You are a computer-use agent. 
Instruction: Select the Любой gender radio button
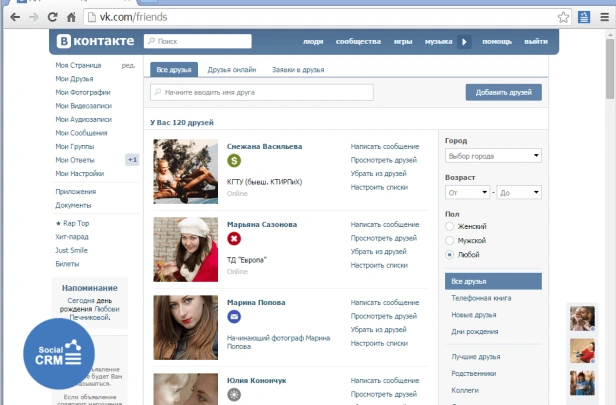click(x=450, y=255)
